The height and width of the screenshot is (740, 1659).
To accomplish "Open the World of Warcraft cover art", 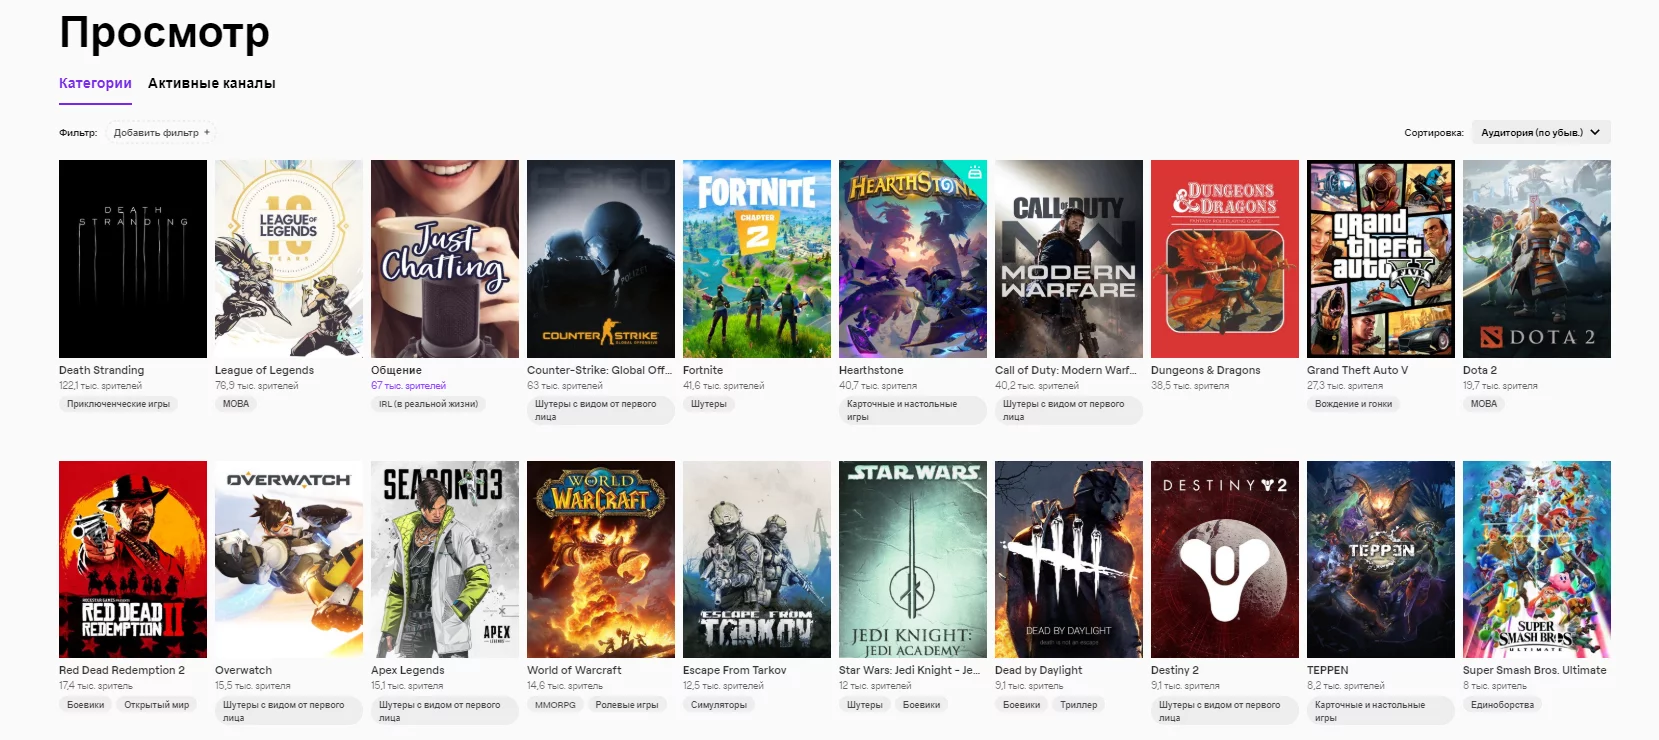I will coord(601,559).
